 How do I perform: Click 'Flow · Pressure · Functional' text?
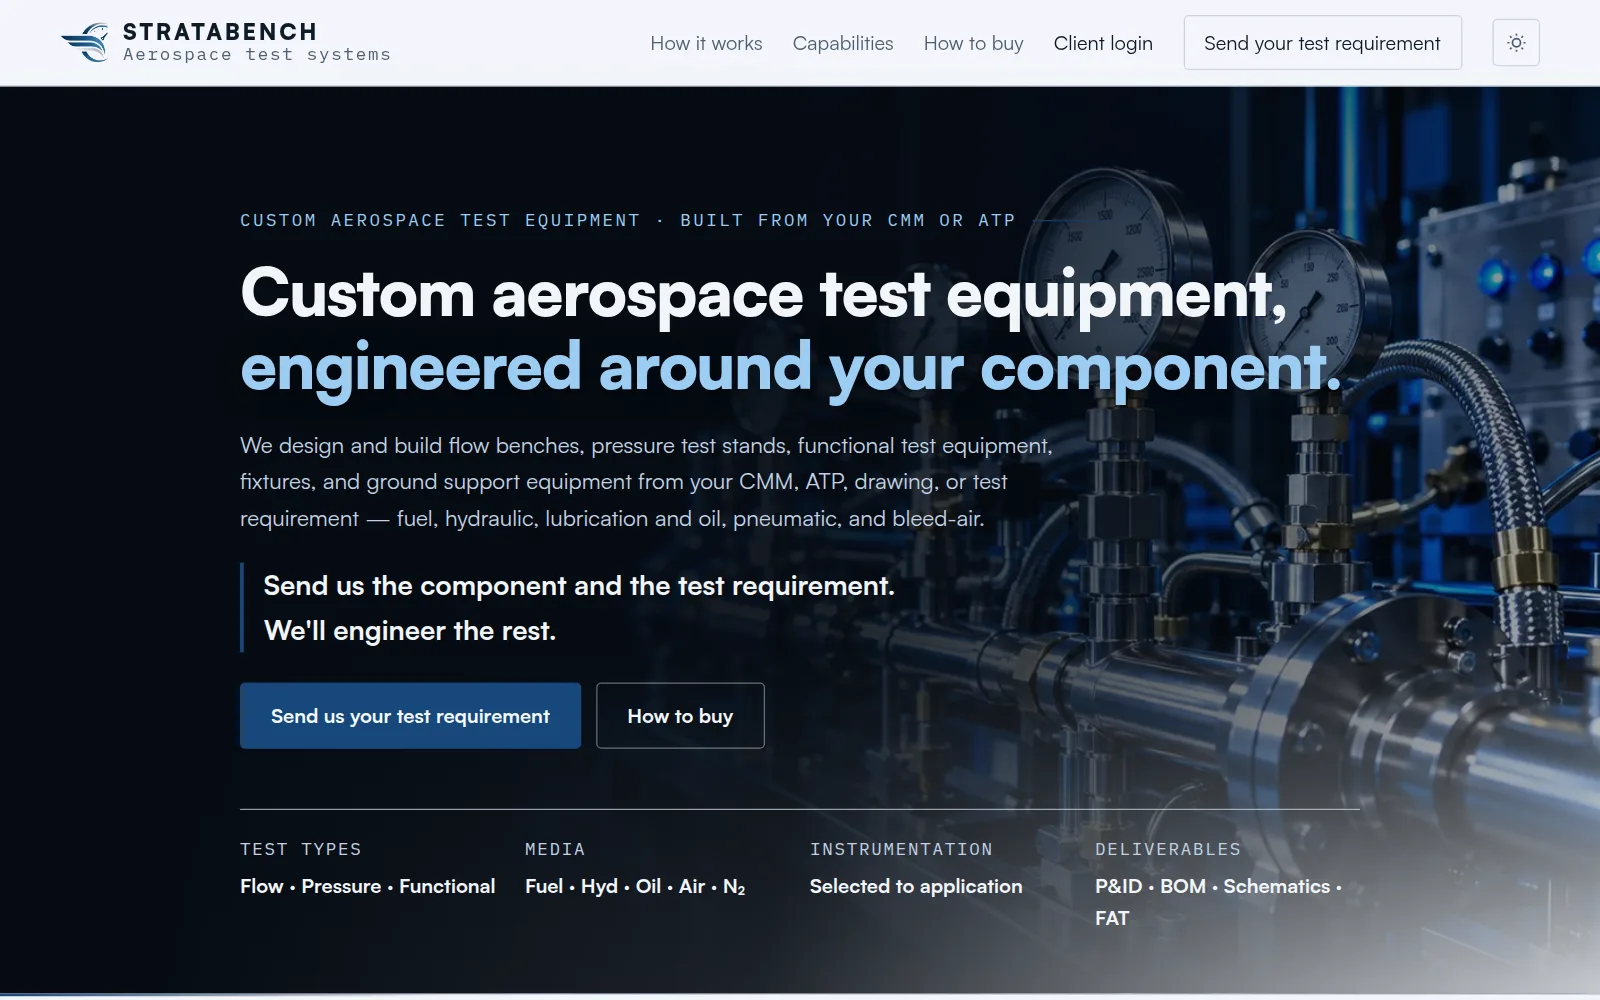[x=367, y=887]
